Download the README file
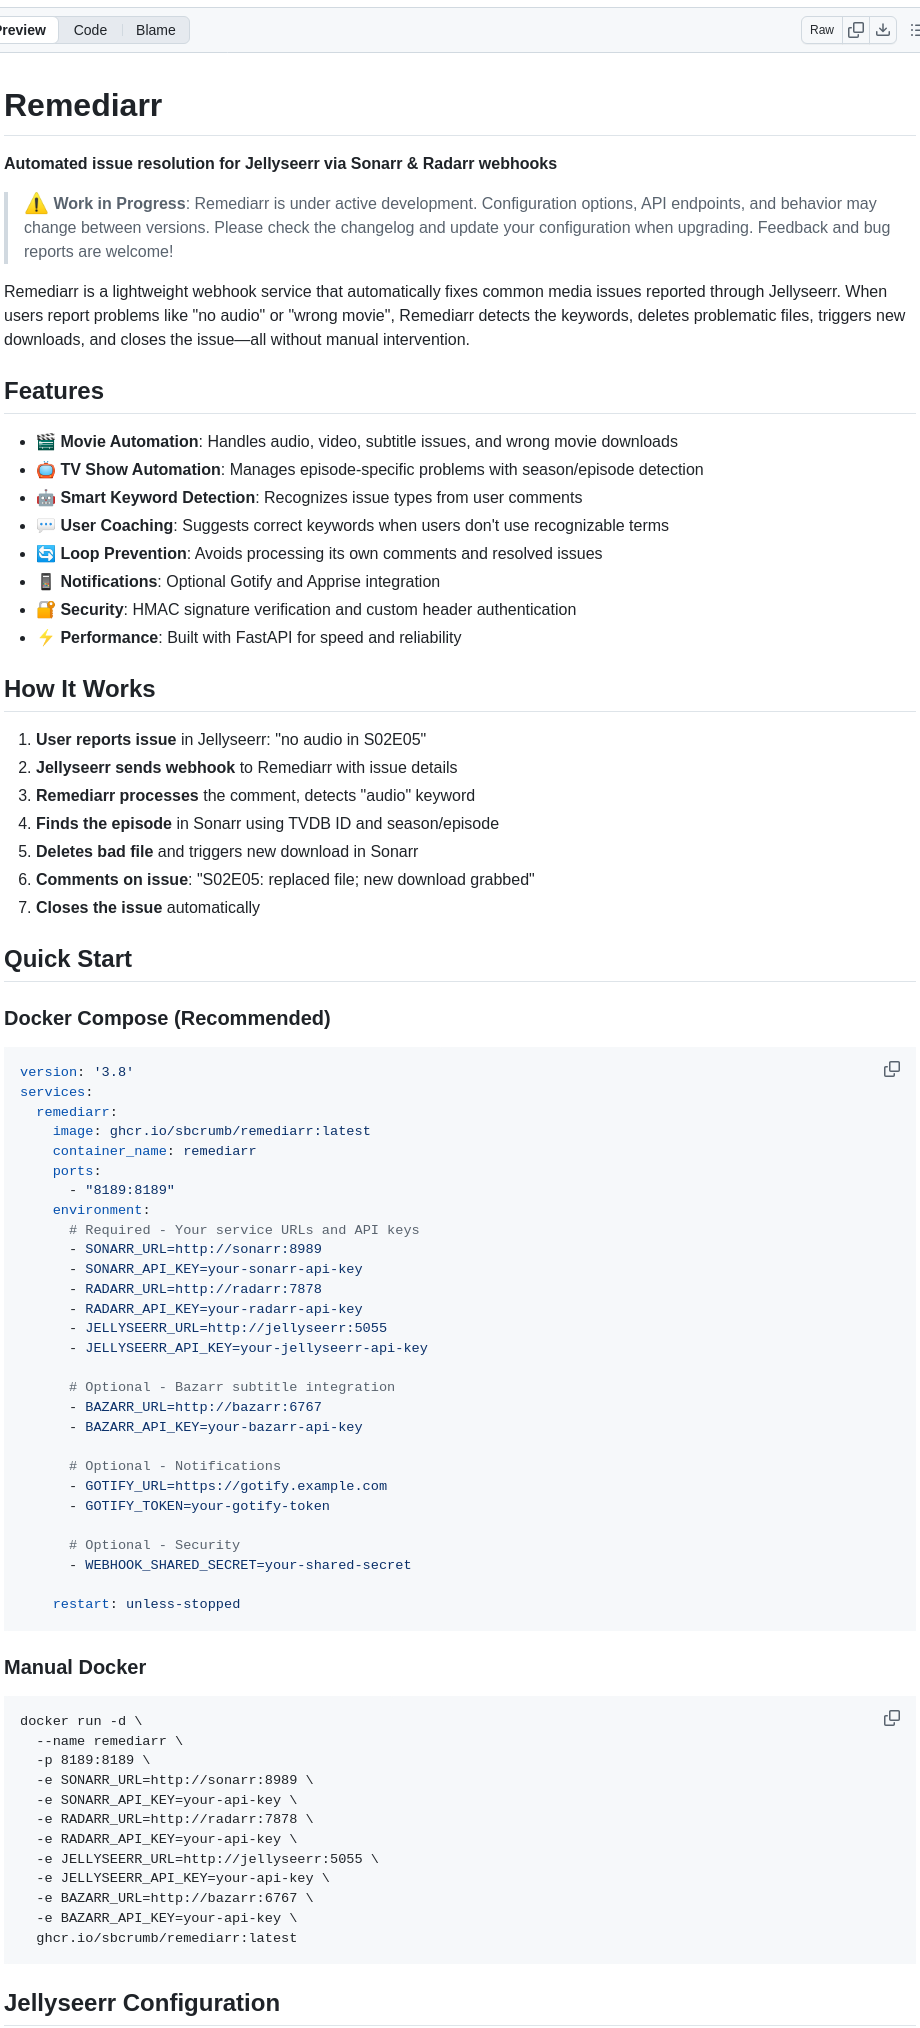The height and width of the screenshot is (2028, 920). (x=883, y=30)
